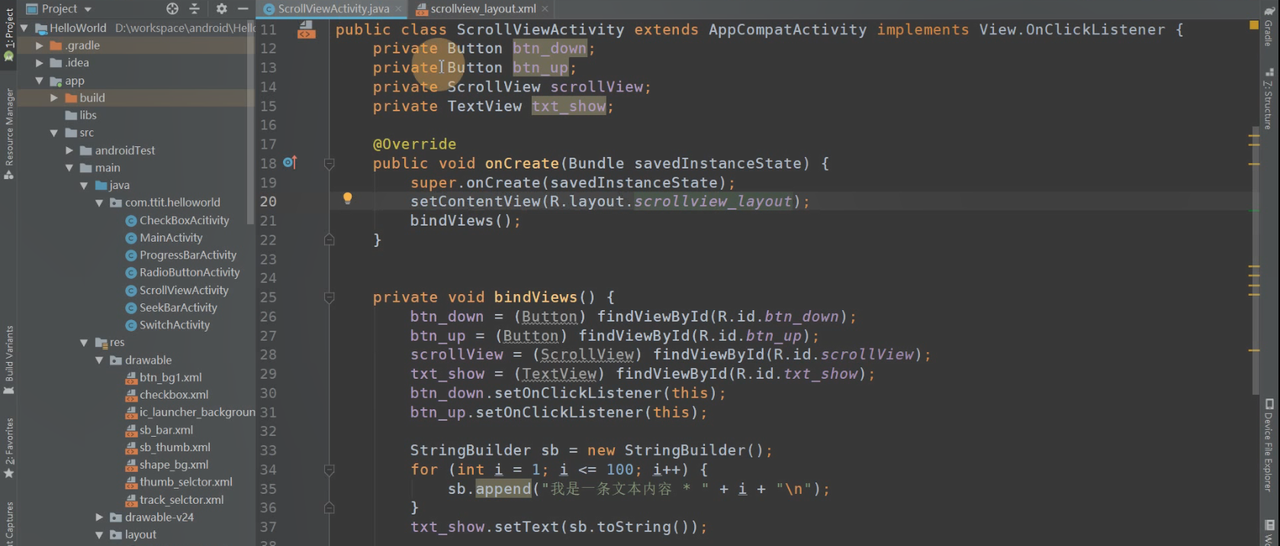Fold the bindViews method at line 25
This screenshot has height=546, width=1280.
click(329, 297)
